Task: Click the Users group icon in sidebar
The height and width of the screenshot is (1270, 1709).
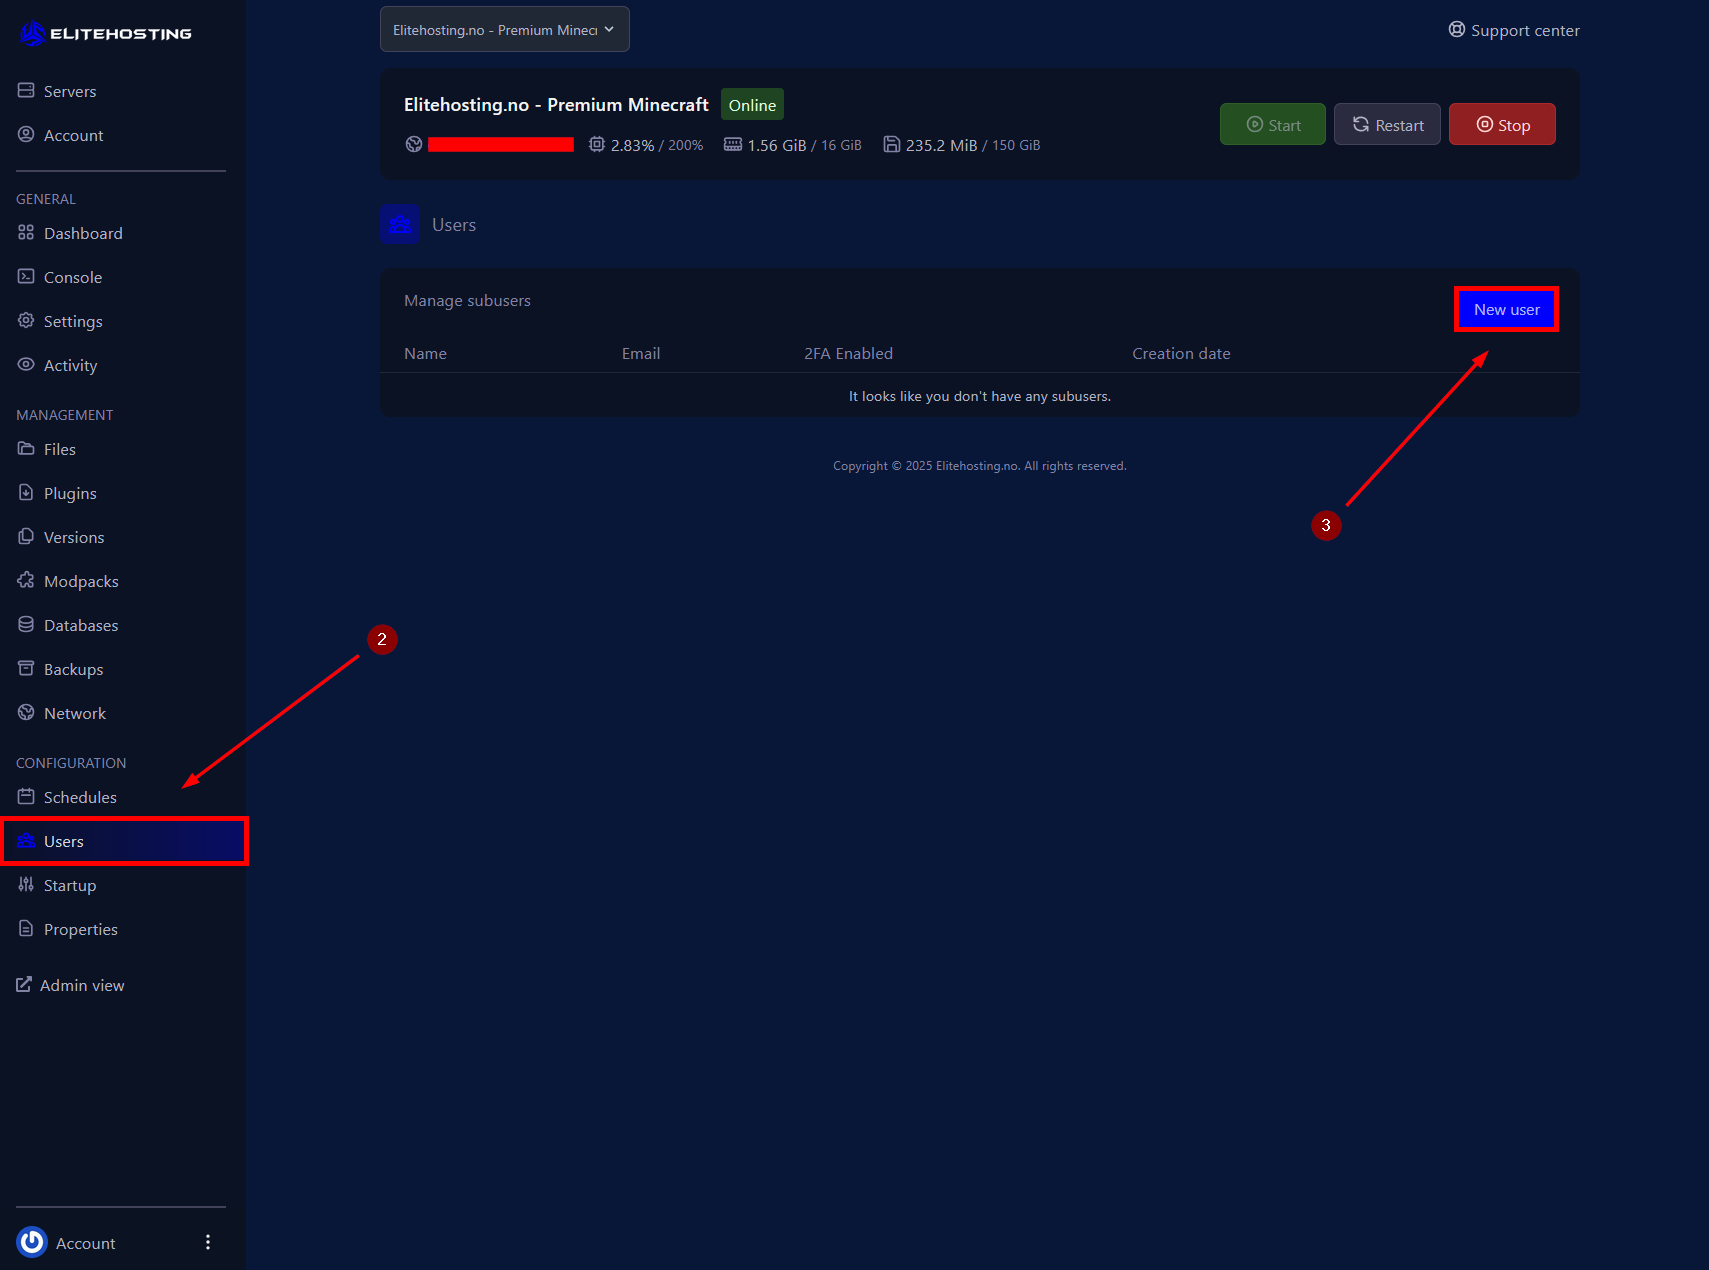Action: point(26,840)
